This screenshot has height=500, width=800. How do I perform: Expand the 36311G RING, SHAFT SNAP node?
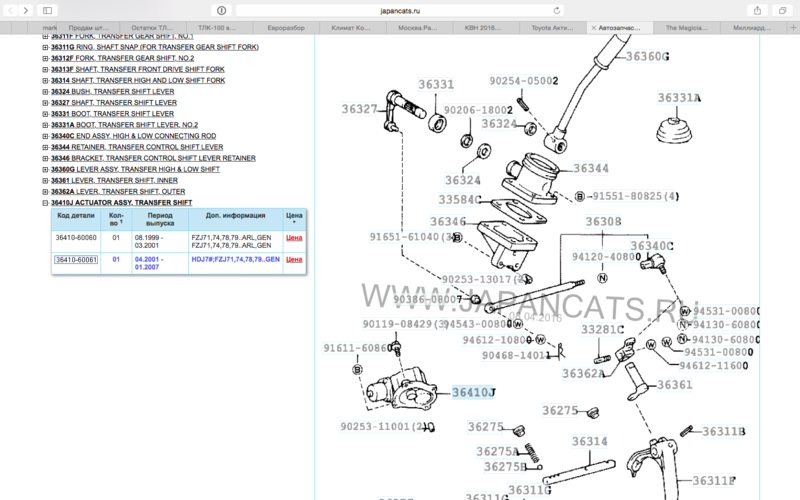coord(45,47)
